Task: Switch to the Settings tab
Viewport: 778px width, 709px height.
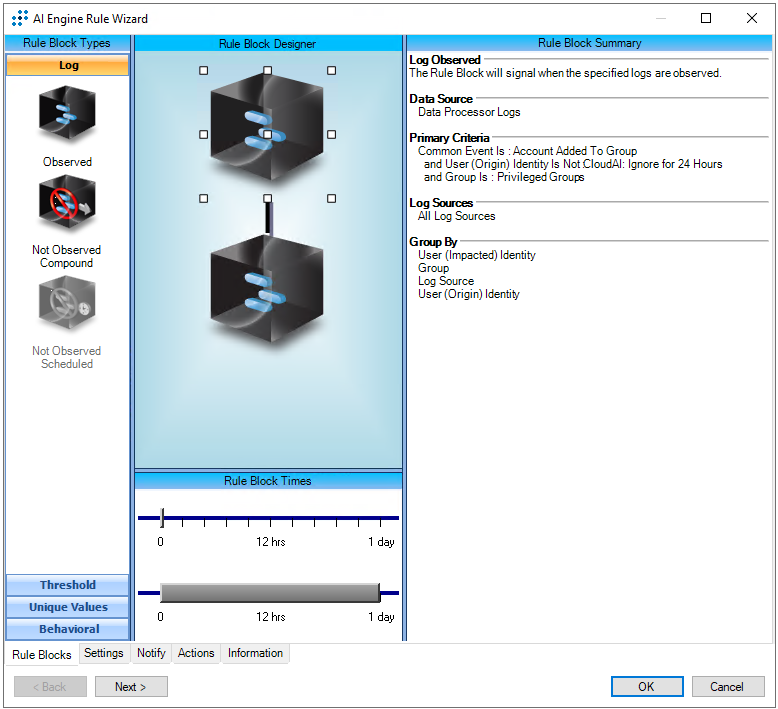Action: pyautogui.click(x=104, y=653)
